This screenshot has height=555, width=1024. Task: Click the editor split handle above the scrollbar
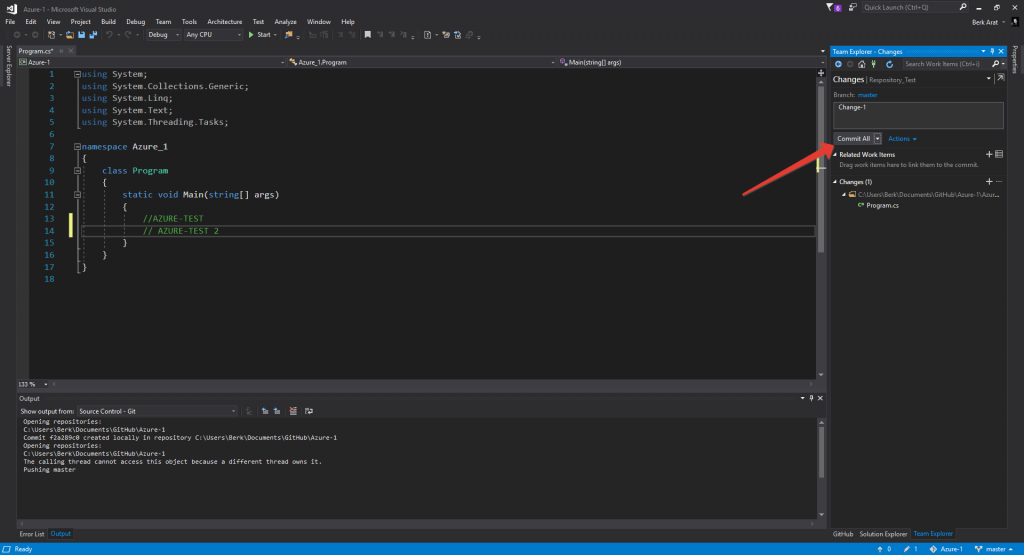pos(821,73)
